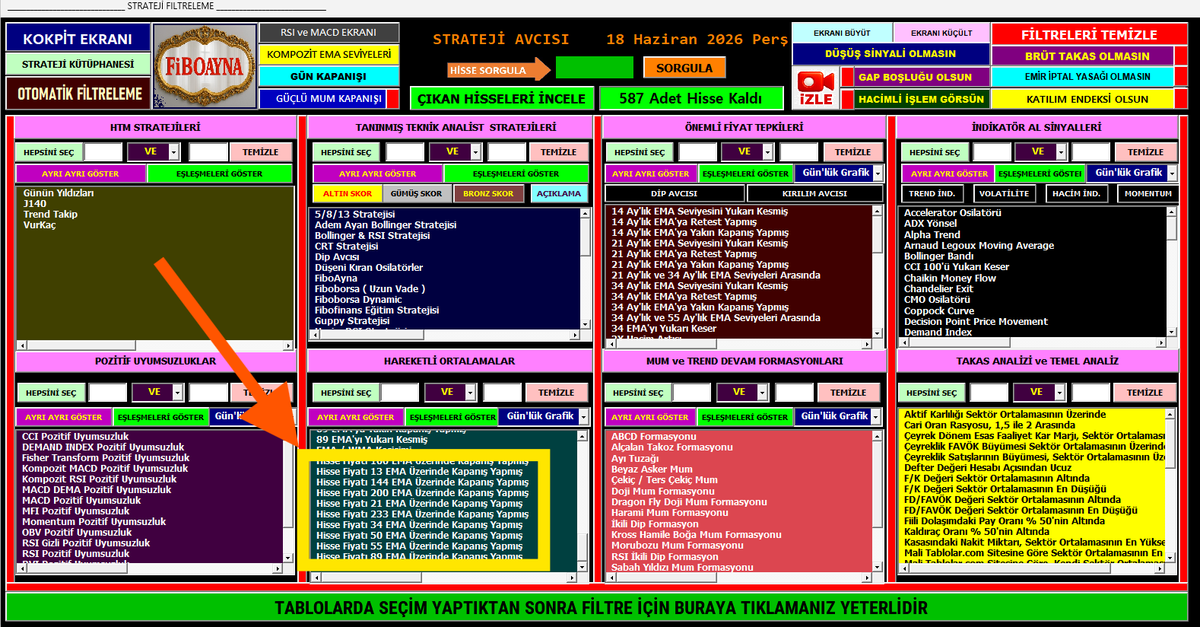Show HACİM İND. indicators
Screen dimensions: 1200x627
pyautogui.click(x=1076, y=194)
